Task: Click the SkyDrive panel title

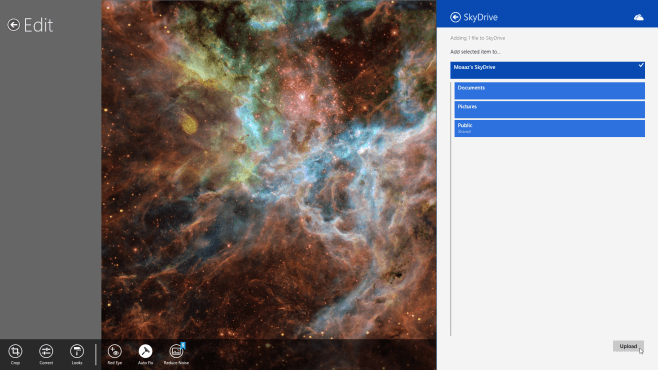Action: (480, 17)
